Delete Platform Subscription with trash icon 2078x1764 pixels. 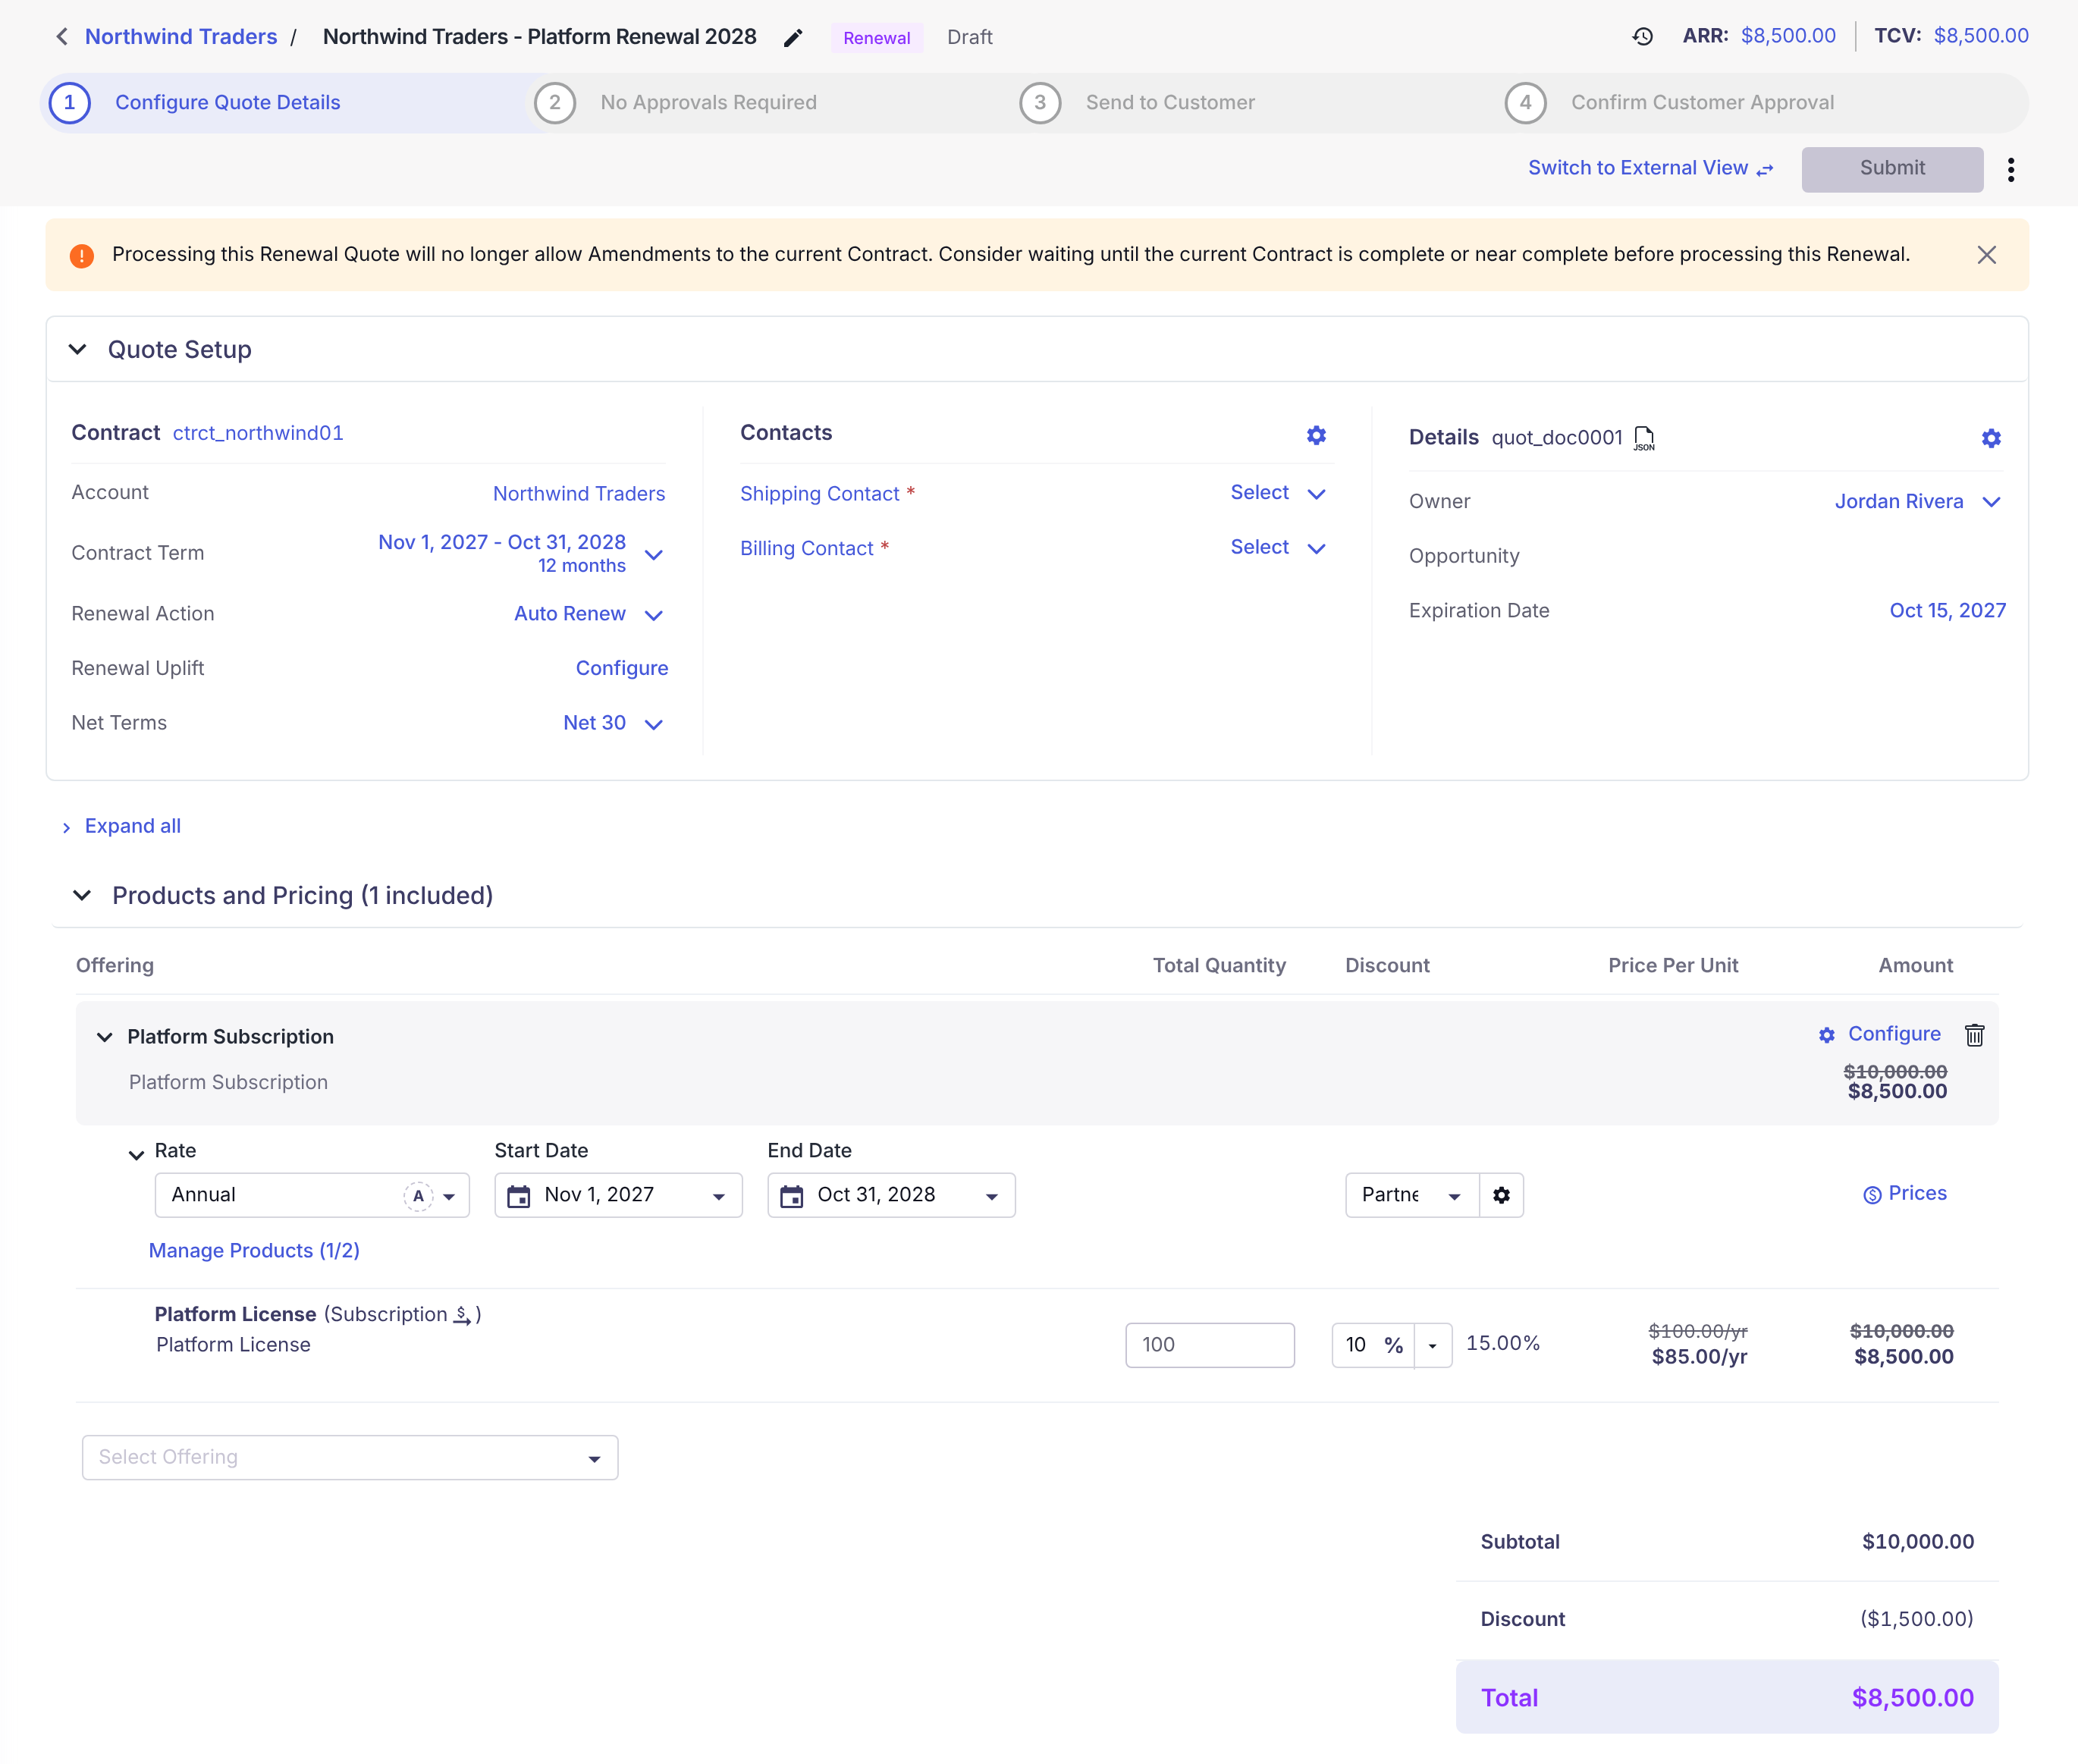click(x=1974, y=1035)
